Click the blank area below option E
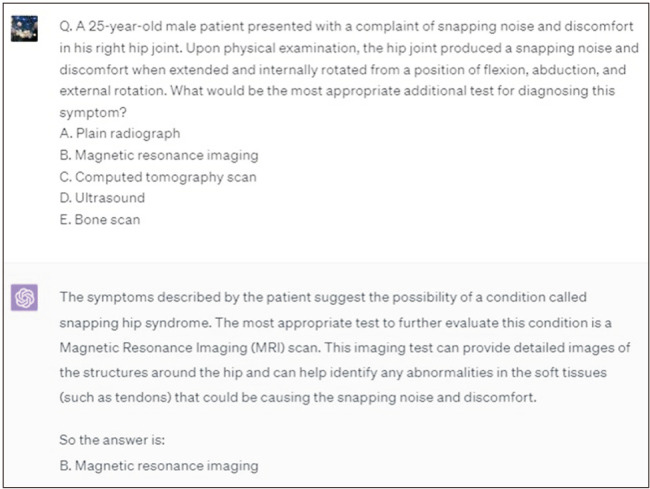The height and width of the screenshot is (489, 650). pos(325,244)
